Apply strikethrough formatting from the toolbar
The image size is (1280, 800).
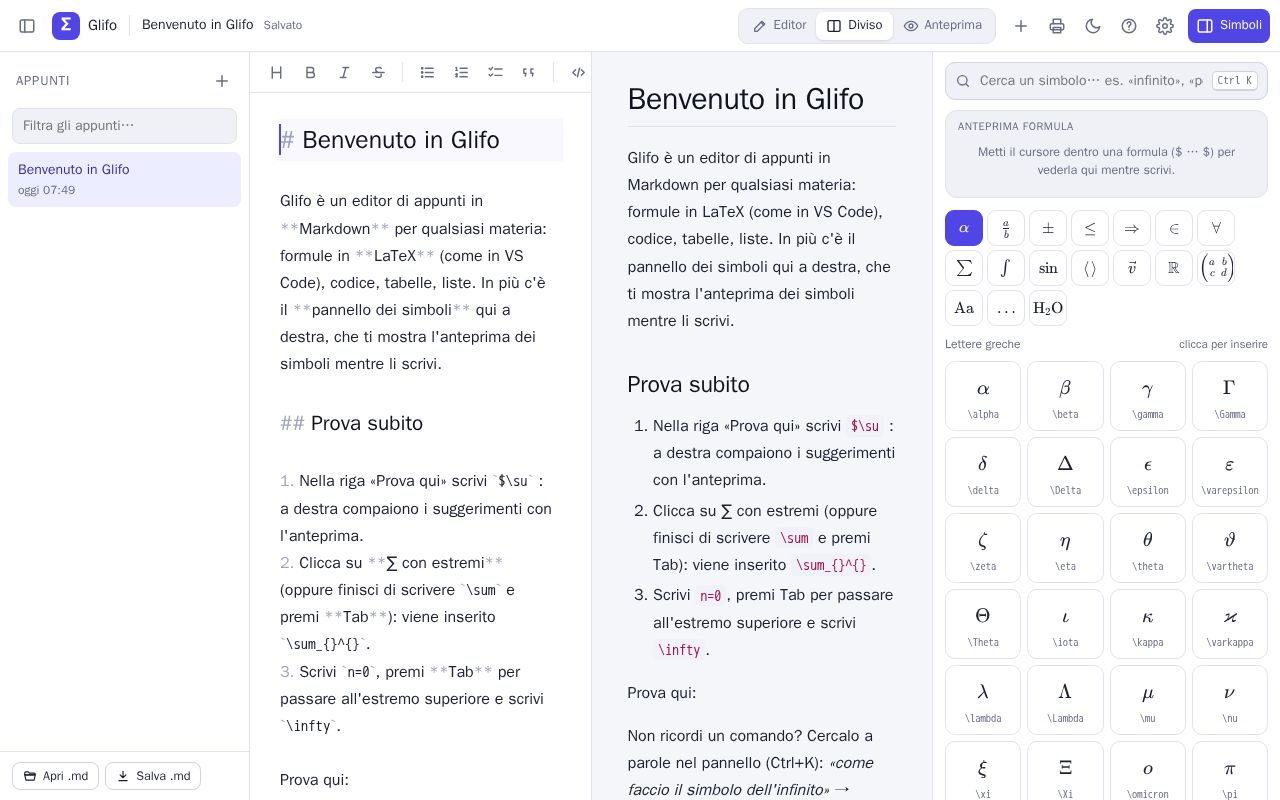click(378, 72)
